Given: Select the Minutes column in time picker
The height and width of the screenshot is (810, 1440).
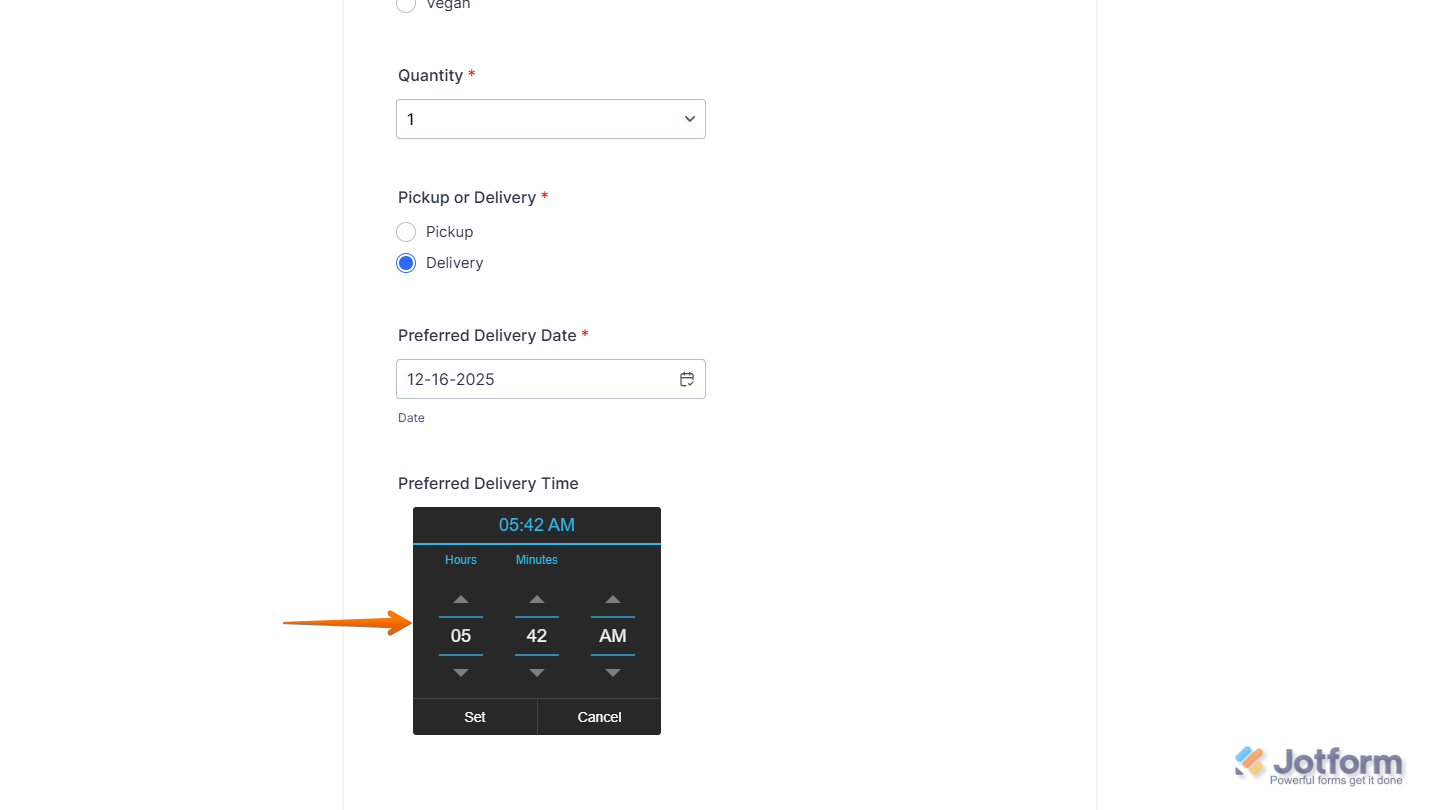Looking at the screenshot, I should coord(536,635).
